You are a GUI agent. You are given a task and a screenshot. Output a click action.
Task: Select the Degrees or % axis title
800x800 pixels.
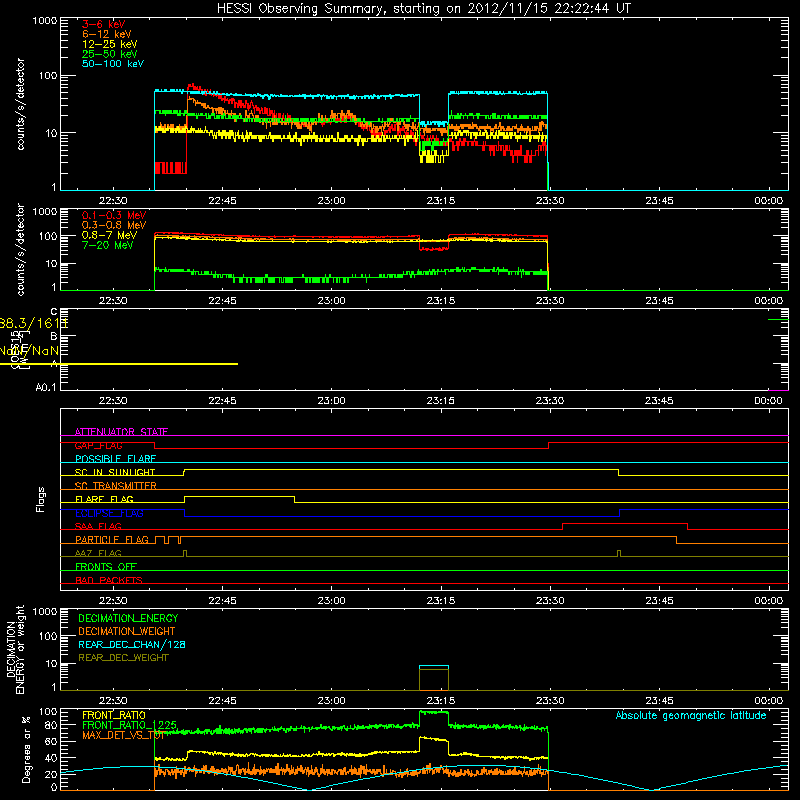point(26,749)
